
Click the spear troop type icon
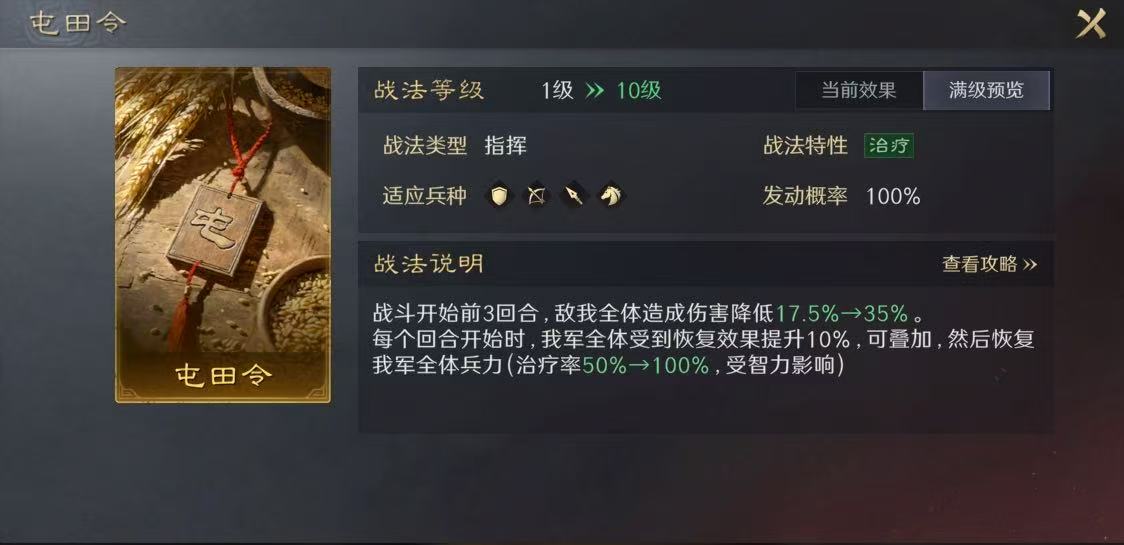pyautogui.click(x=574, y=195)
